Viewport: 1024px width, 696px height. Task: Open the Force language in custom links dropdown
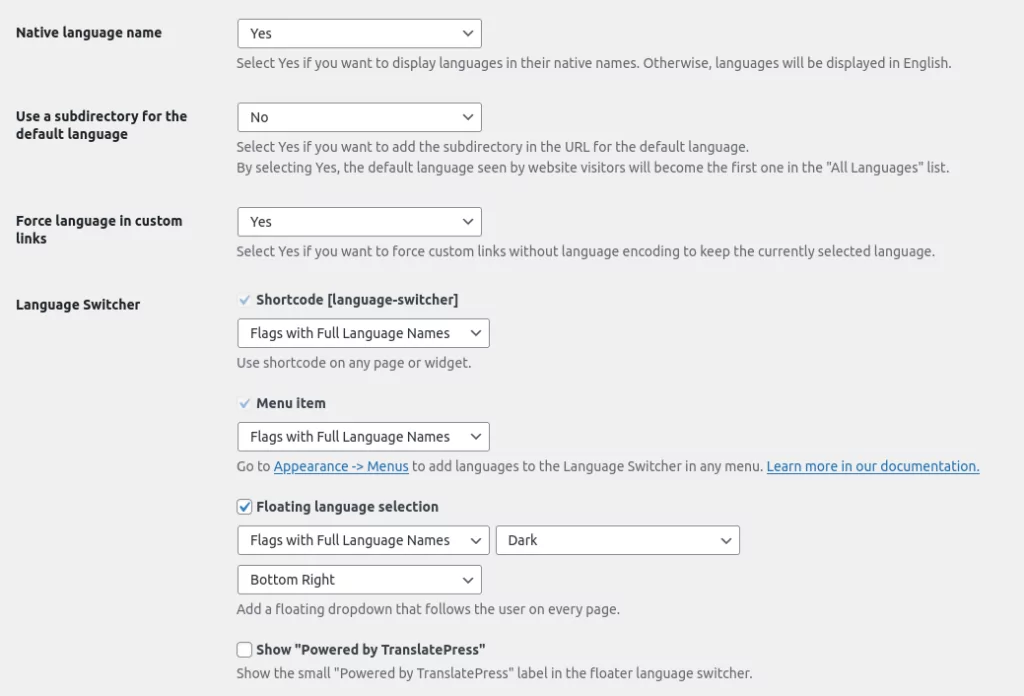[359, 221]
